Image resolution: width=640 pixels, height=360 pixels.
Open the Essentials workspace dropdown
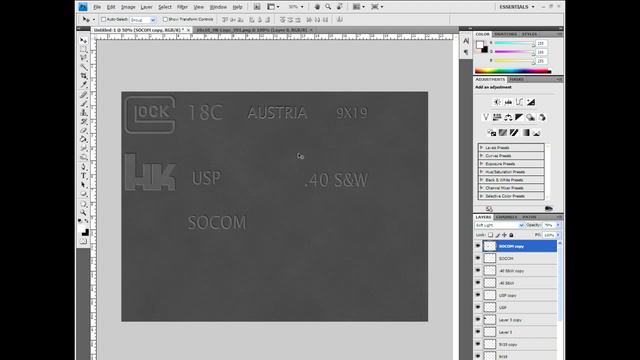[x=517, y=7]
